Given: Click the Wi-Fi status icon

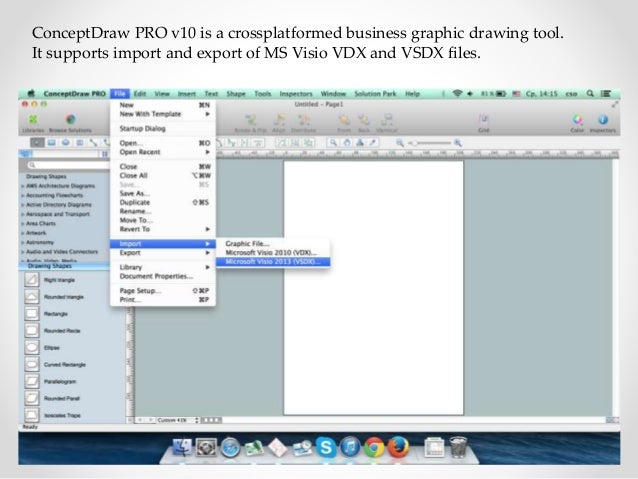Looking at the screenshot, I should click(x=457, y=94).
